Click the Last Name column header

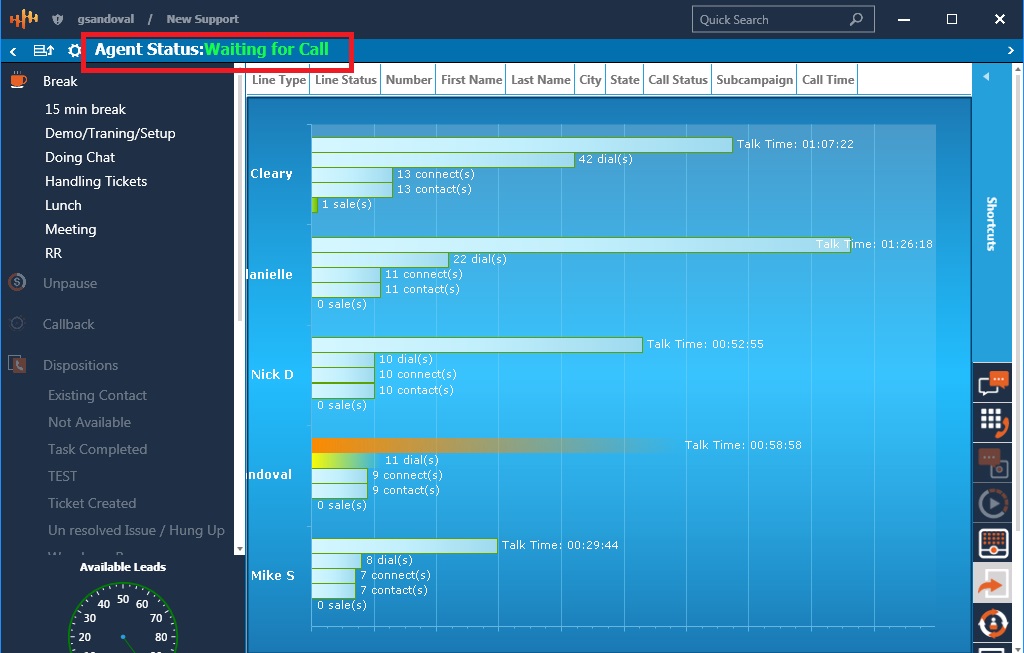click(x=541, y=80)
